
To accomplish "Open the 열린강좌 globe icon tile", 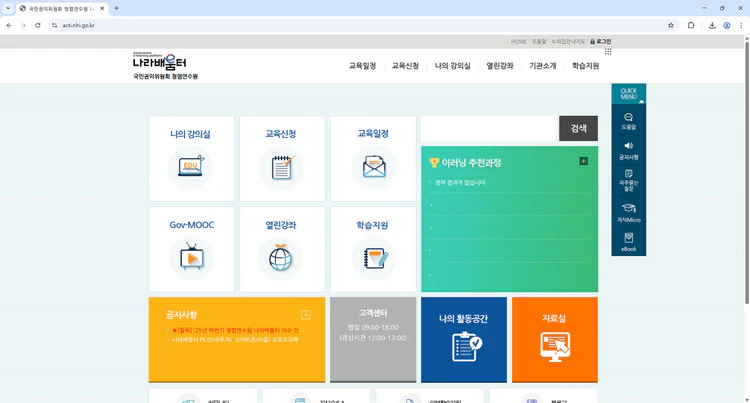I will [282, 249].
